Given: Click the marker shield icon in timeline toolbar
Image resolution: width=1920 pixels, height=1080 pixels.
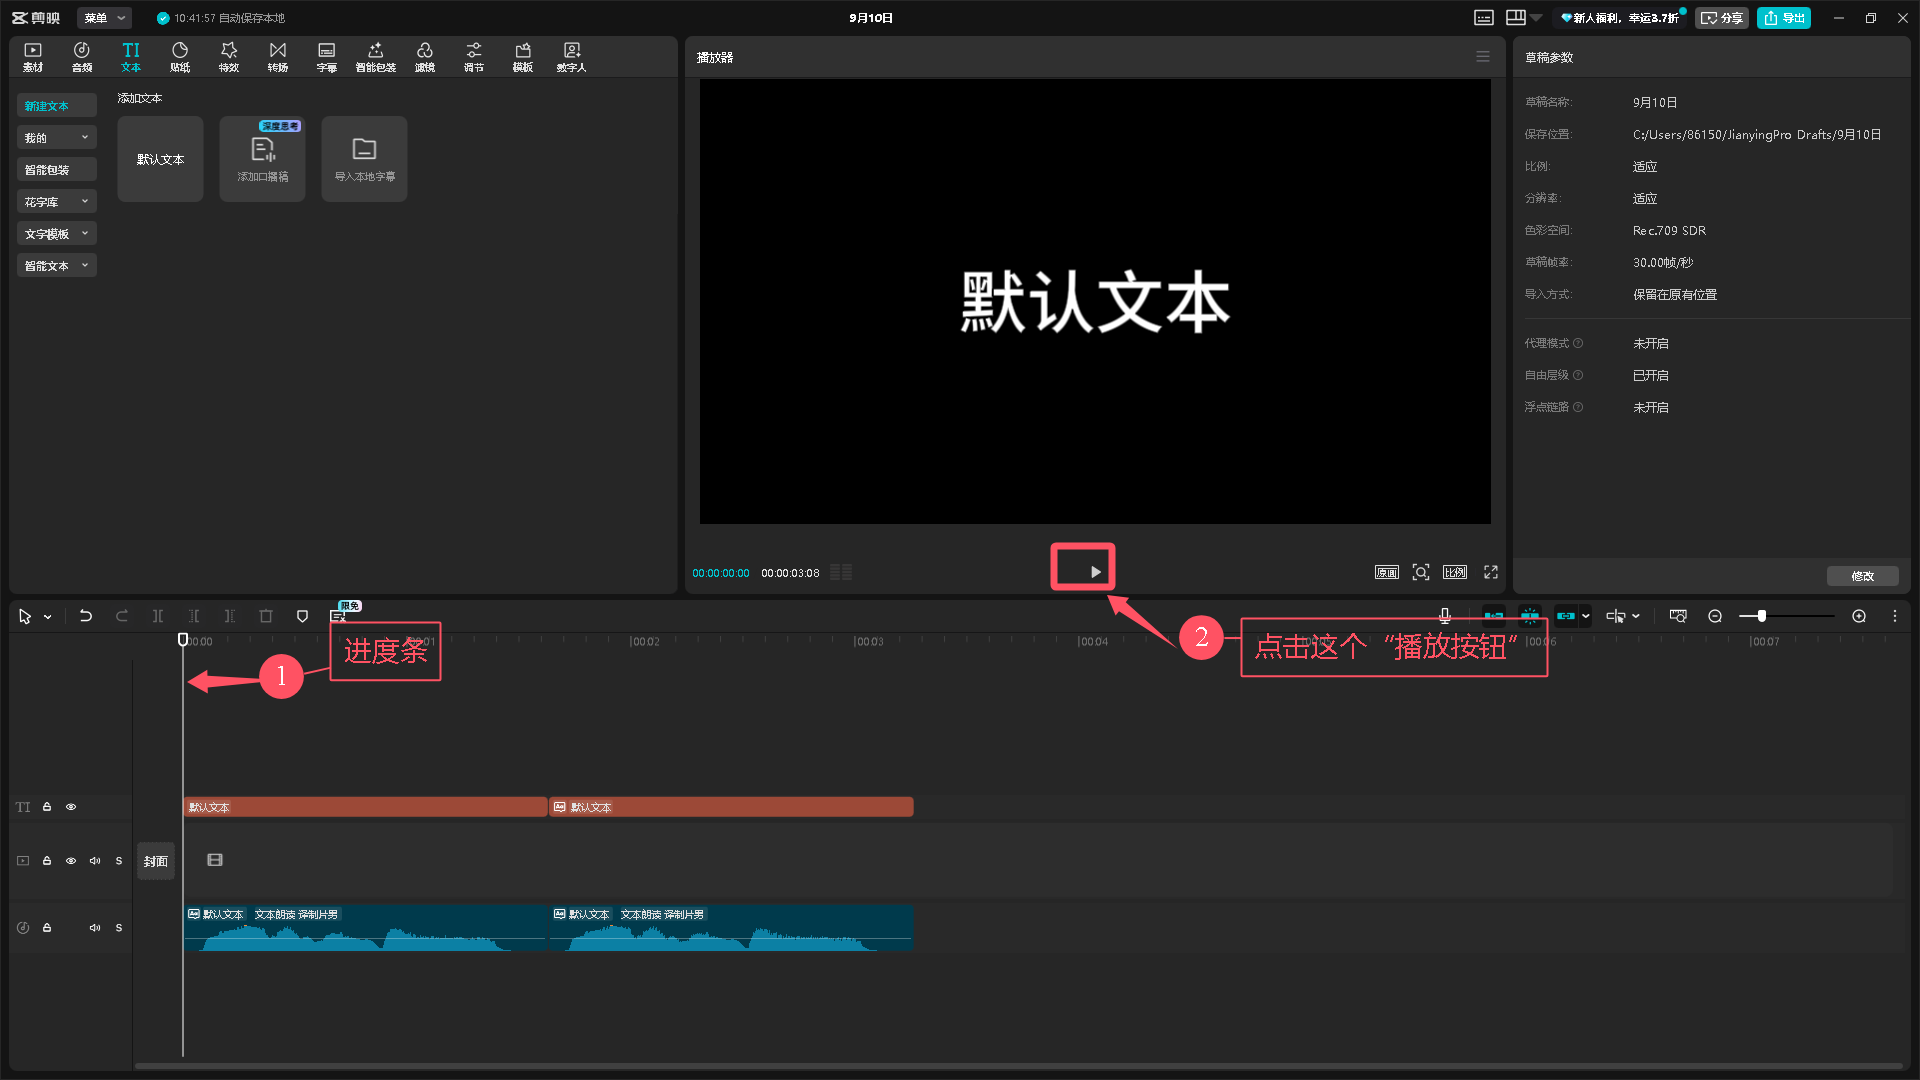Looking at the screenshot, I should click(x=302, y=616).
